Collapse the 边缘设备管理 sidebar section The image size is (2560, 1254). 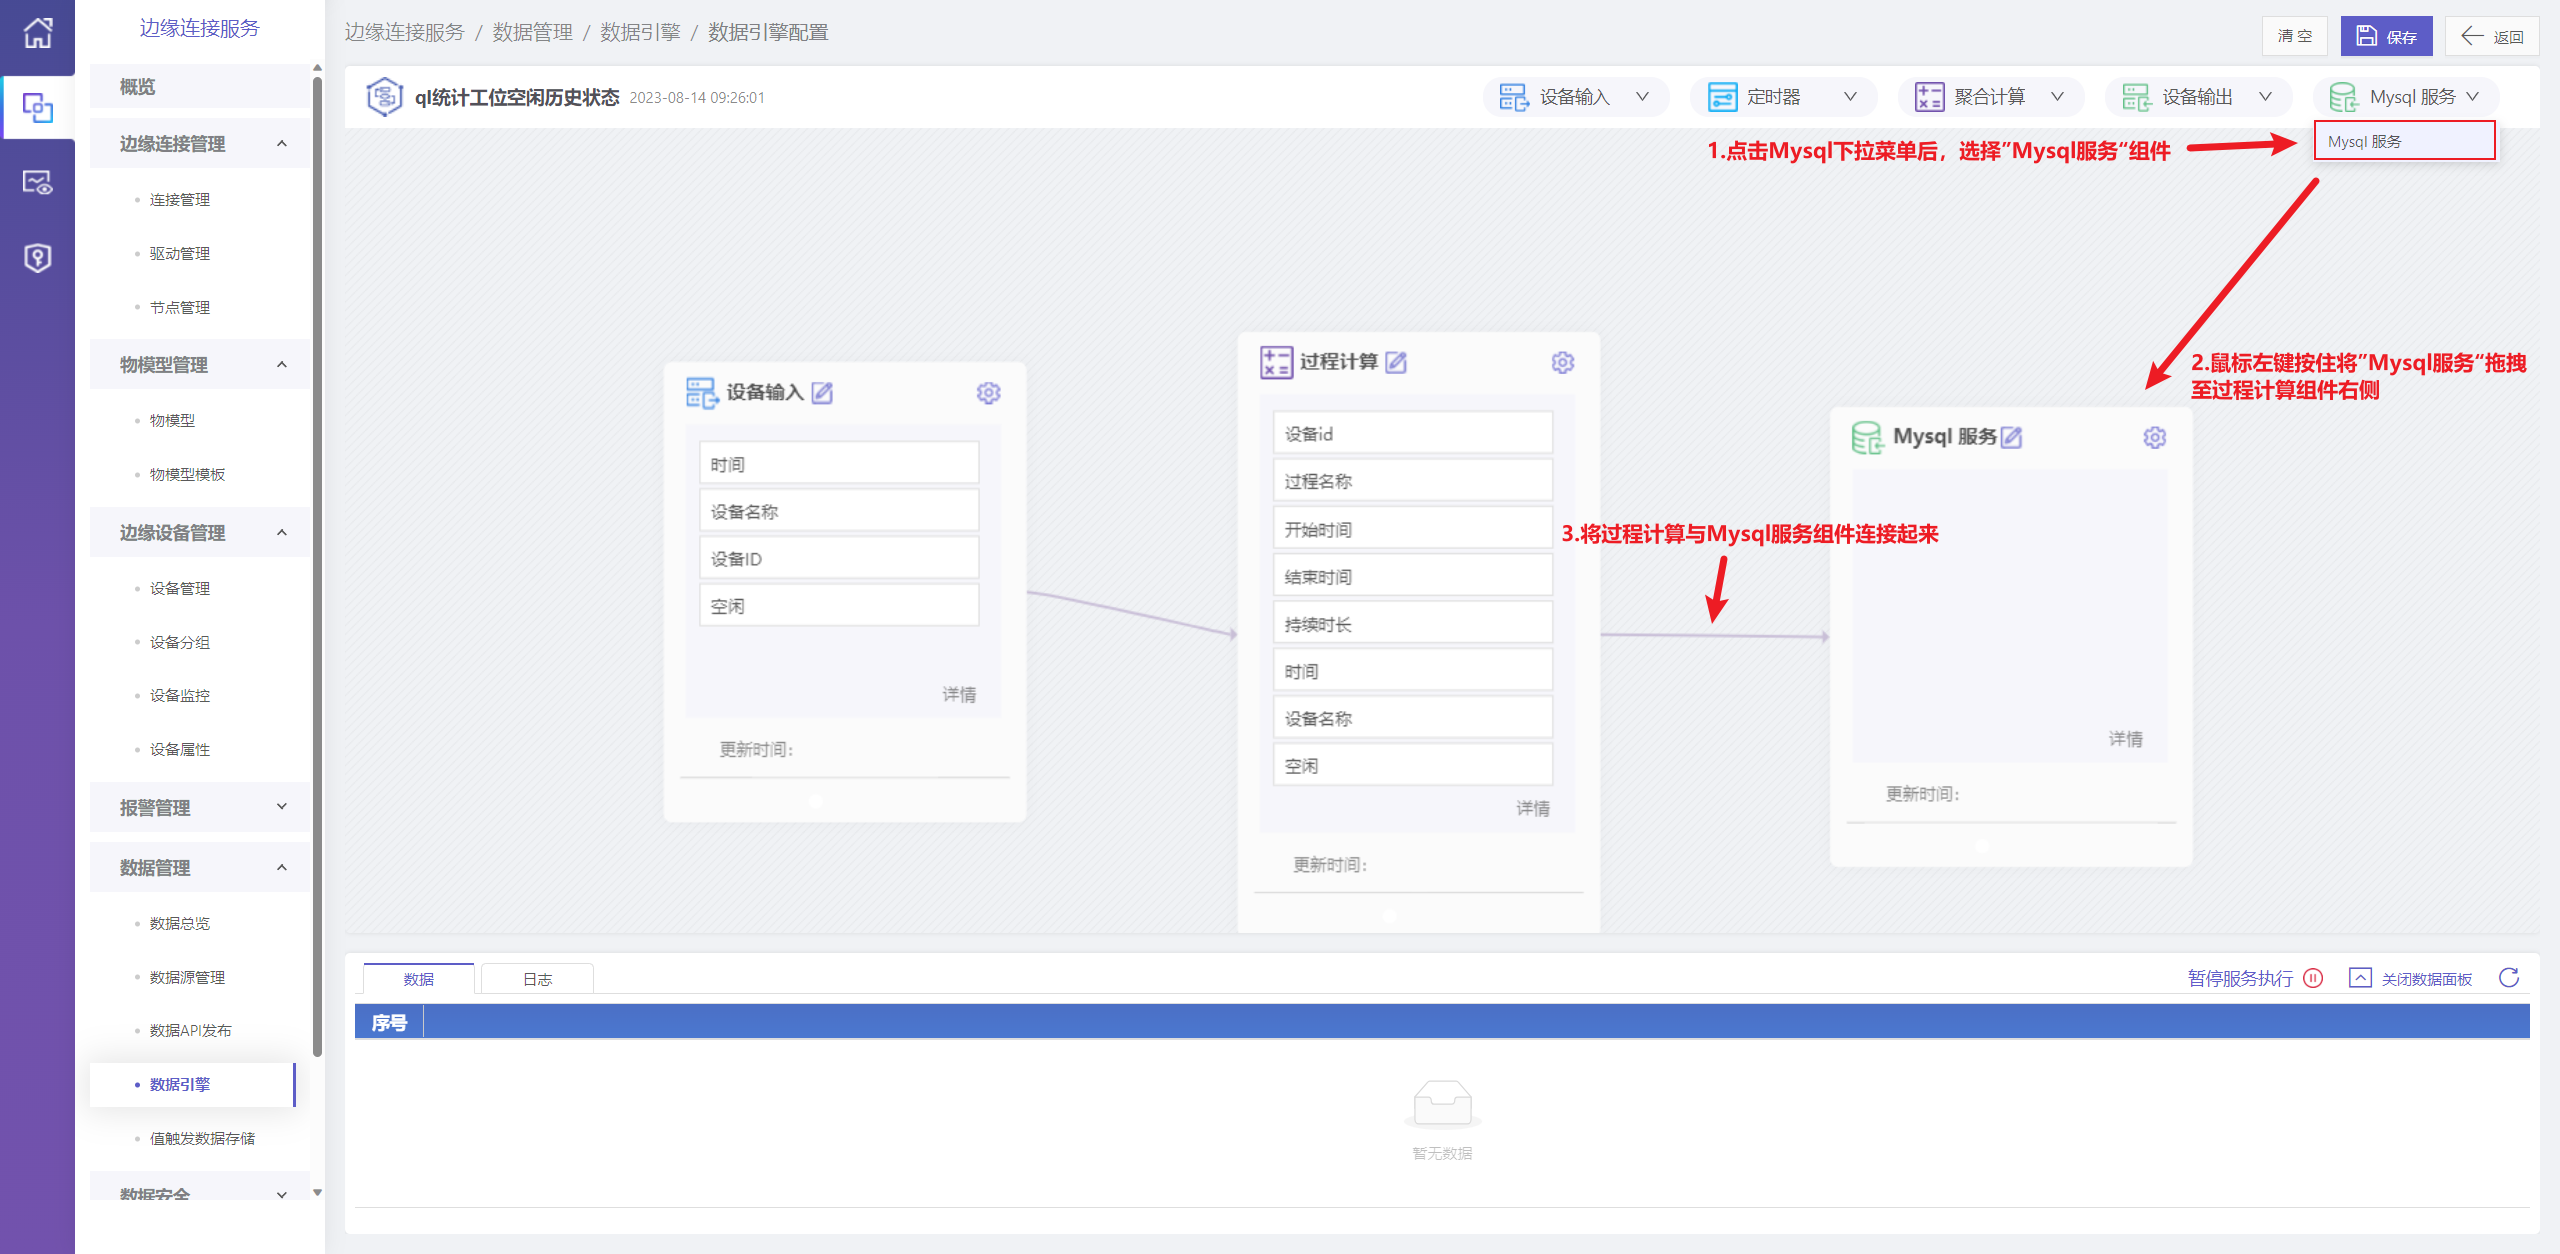pyautogui.click(x=282, y=533)
